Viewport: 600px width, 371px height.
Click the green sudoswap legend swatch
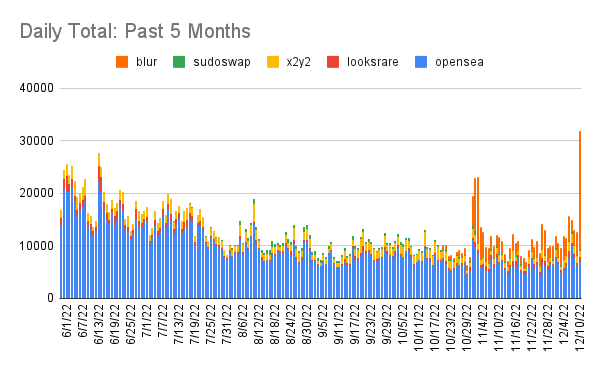(x=179, y=62)
